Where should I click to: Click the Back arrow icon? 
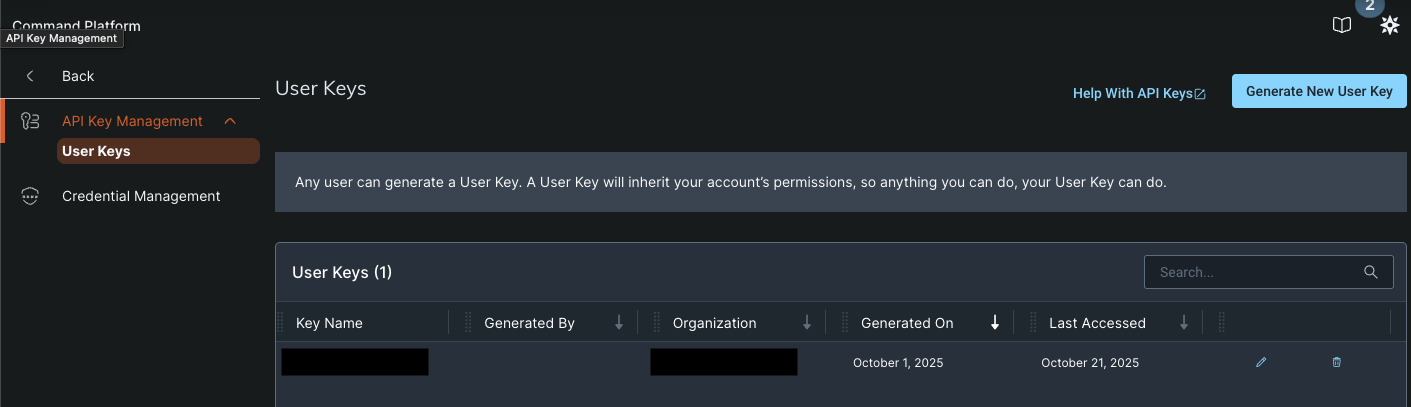click(30, 76)
